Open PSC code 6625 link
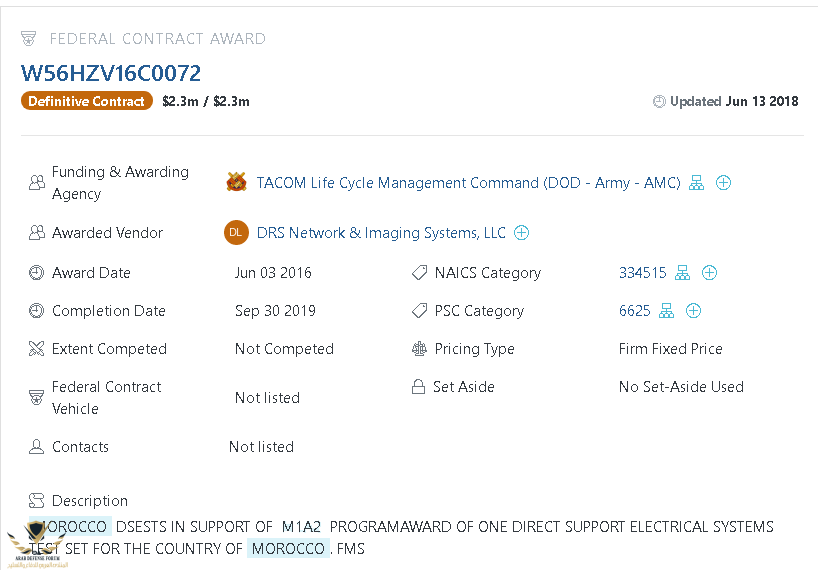This screenshot has width=818, height=570. [634, 311]
